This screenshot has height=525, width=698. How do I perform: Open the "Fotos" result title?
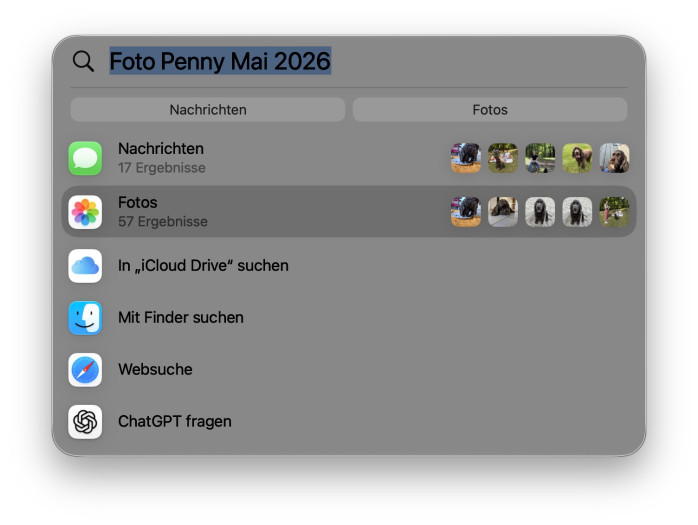pyautogui.click(x=138, y=203)
